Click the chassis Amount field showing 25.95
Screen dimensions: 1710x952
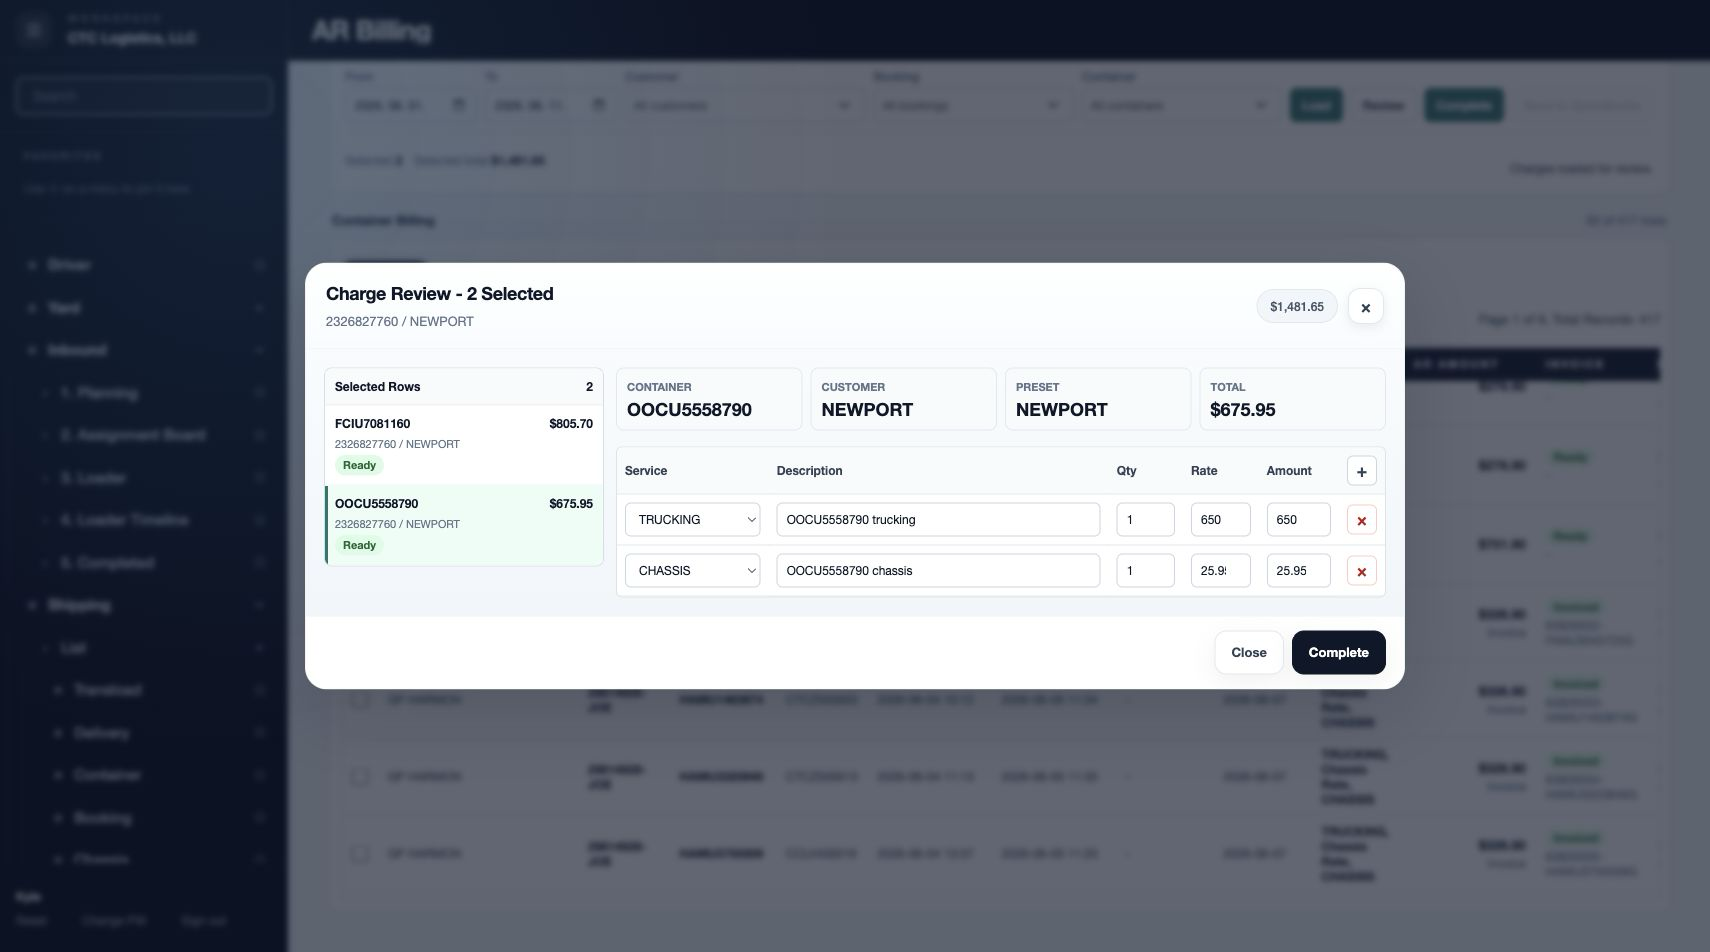tap(1298, 571)
